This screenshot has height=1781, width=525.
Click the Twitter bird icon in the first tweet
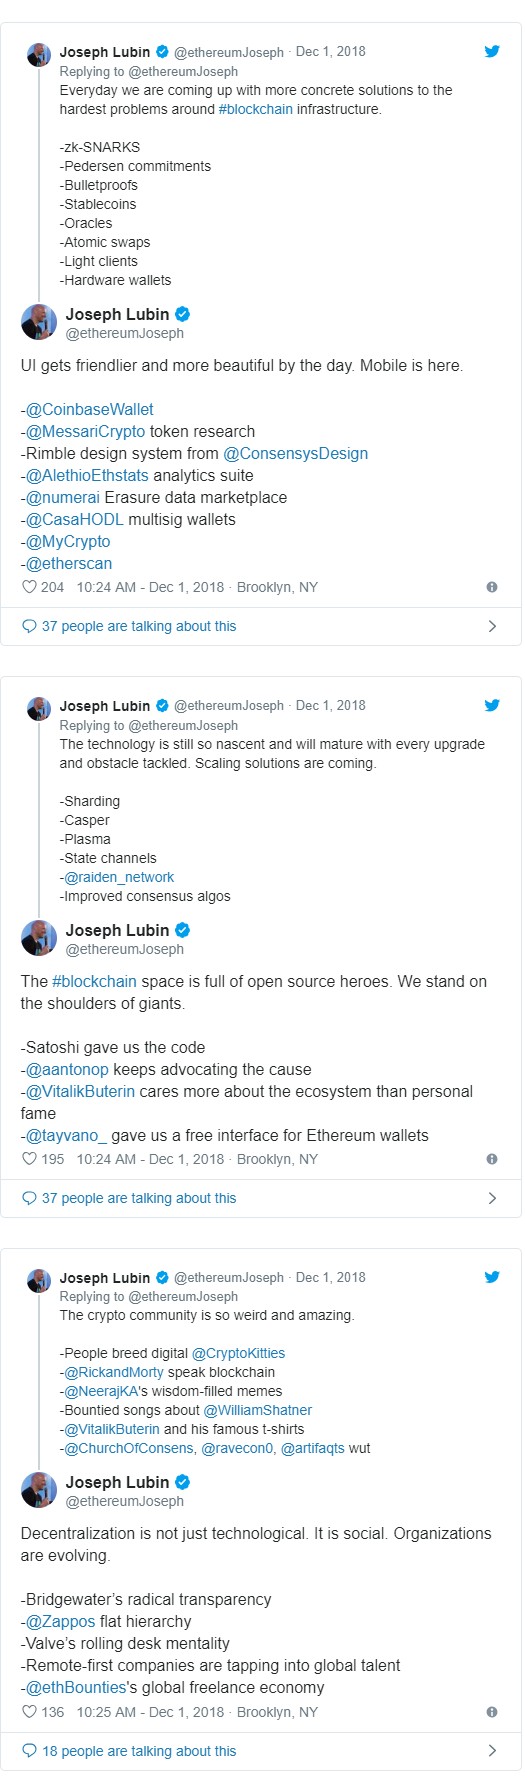click(492, 51)
